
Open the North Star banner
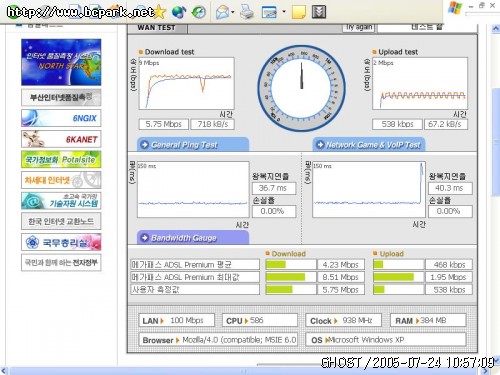coord(61,62)
